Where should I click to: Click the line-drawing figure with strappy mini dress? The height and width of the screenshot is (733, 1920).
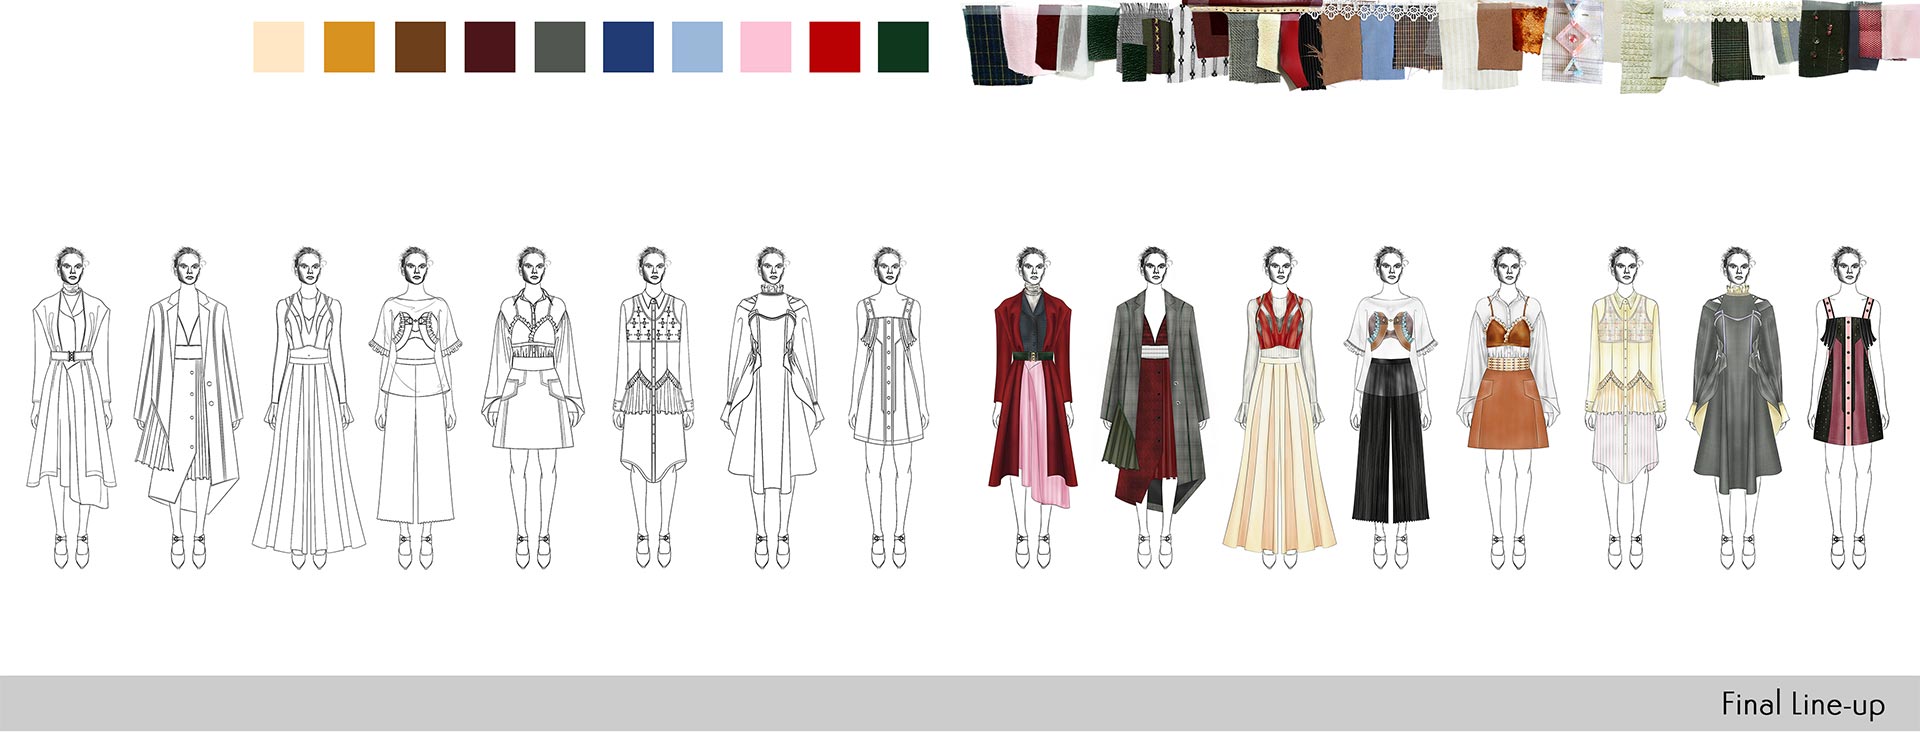point(888,408)
